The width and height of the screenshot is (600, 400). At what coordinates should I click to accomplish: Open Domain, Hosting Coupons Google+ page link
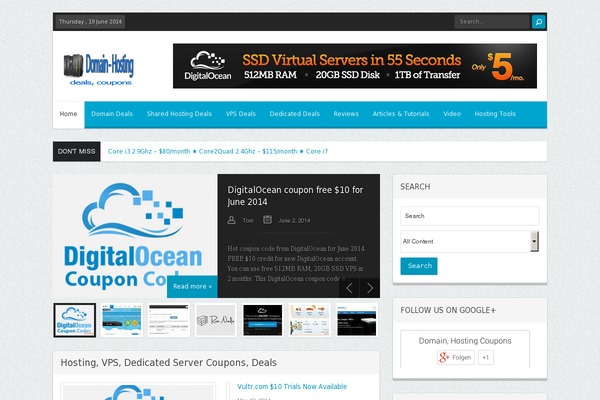465,341
